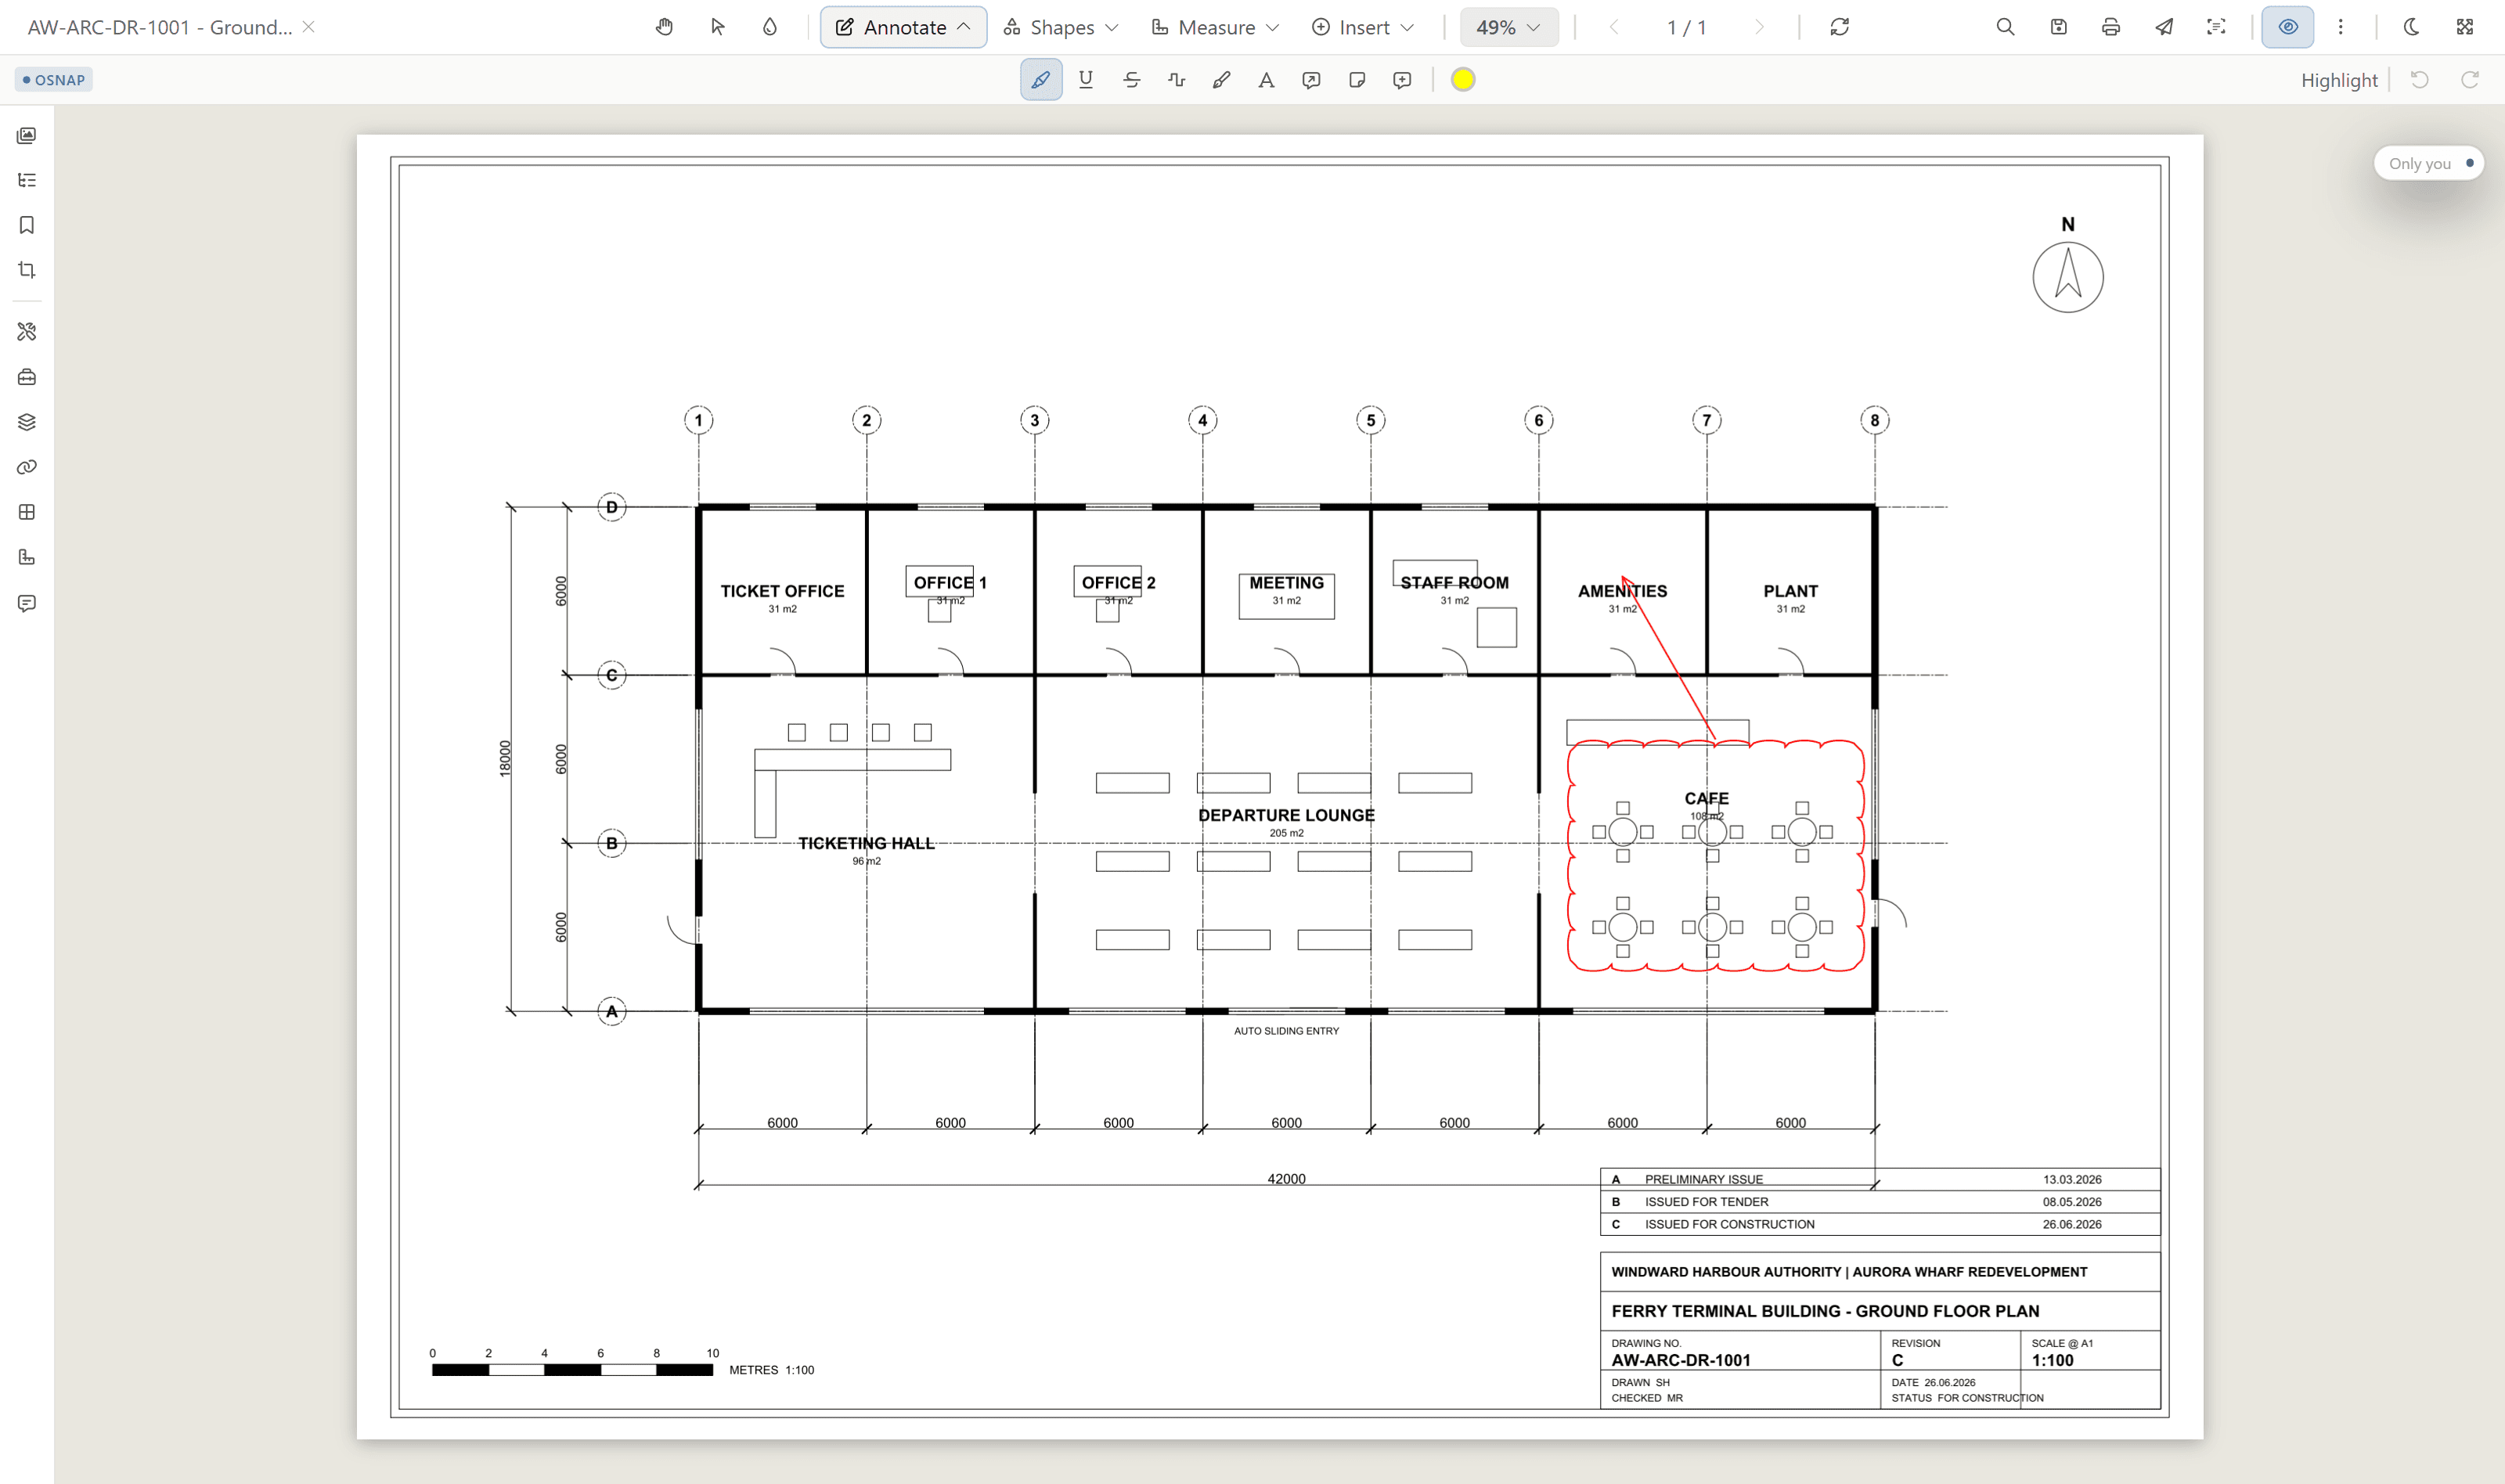Viewport: 2505px width, 1484px height.
Task: Select the add comment bubble tool
Action: 1402,80
